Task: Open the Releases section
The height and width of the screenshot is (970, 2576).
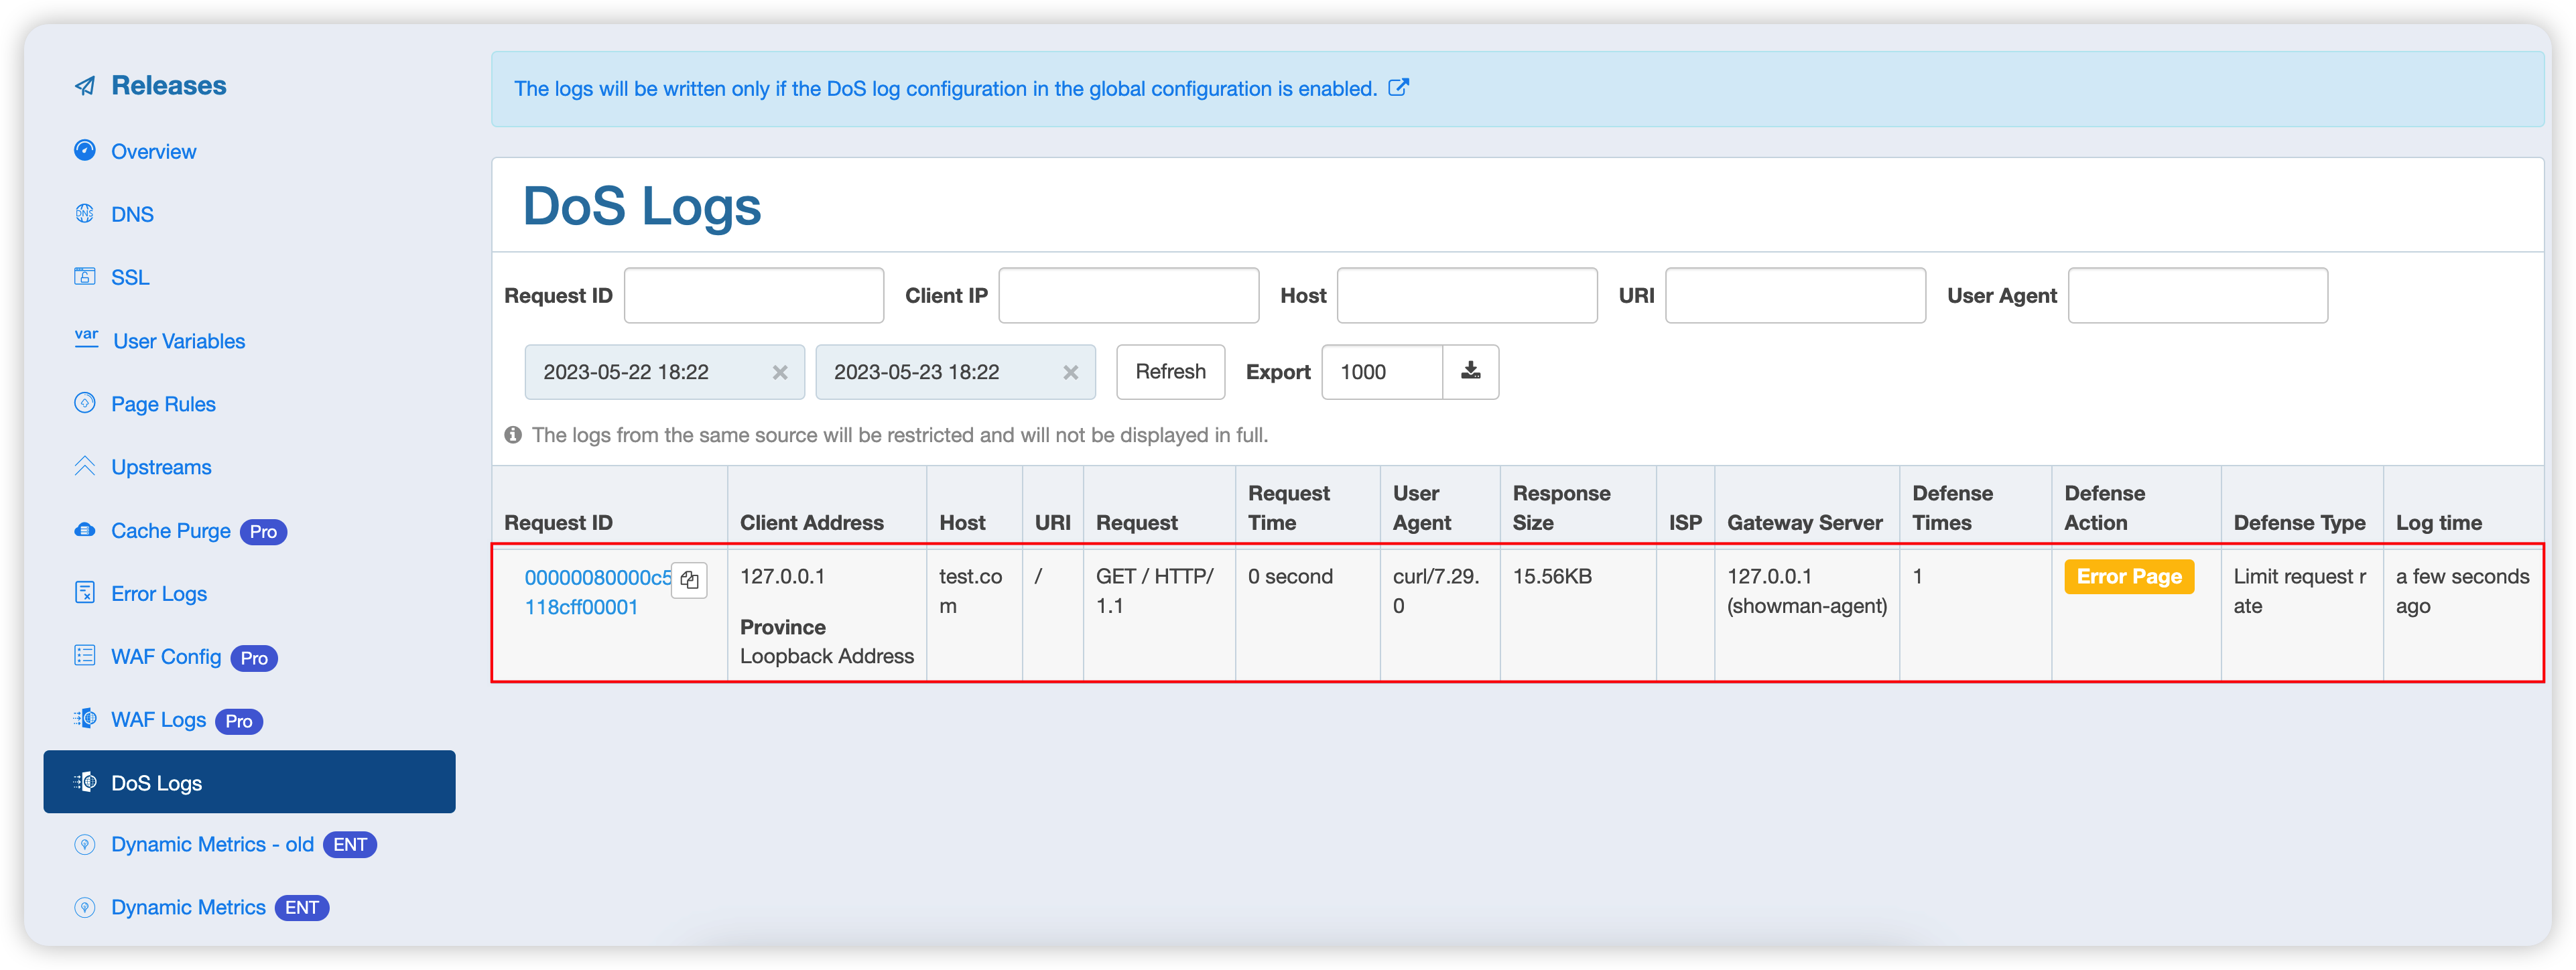Action: click(169, 86)
